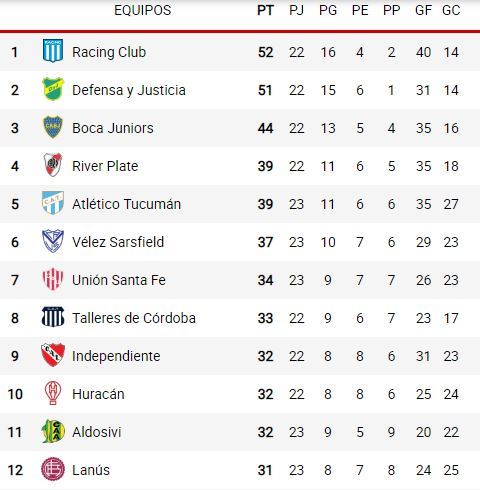
Task: Click the Lanús team name
Action: 91,470
